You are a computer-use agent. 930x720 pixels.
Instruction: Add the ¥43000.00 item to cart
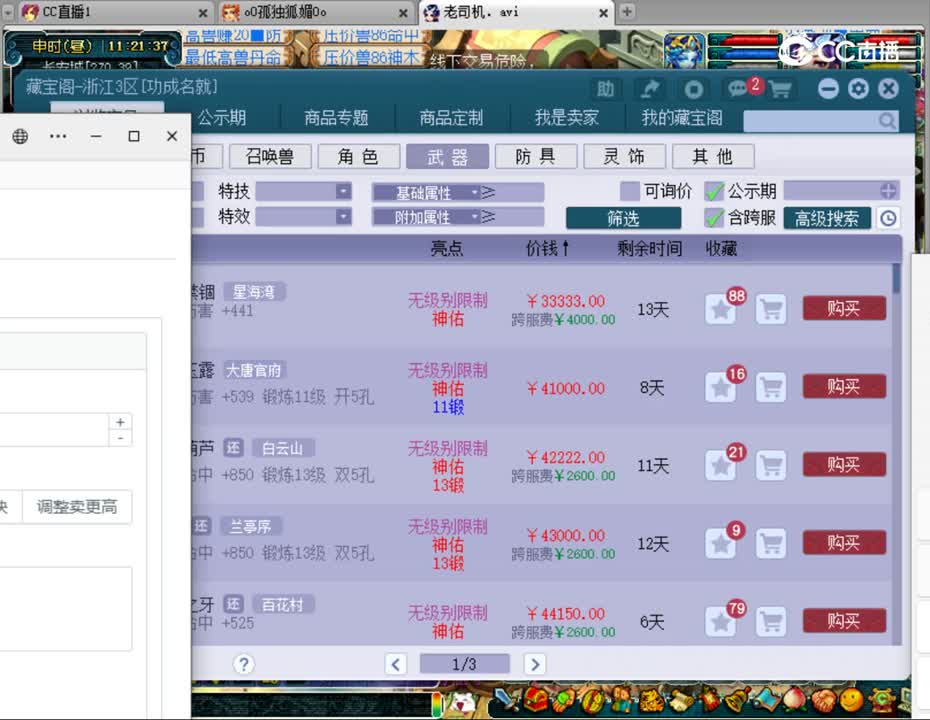click(771, 543)
